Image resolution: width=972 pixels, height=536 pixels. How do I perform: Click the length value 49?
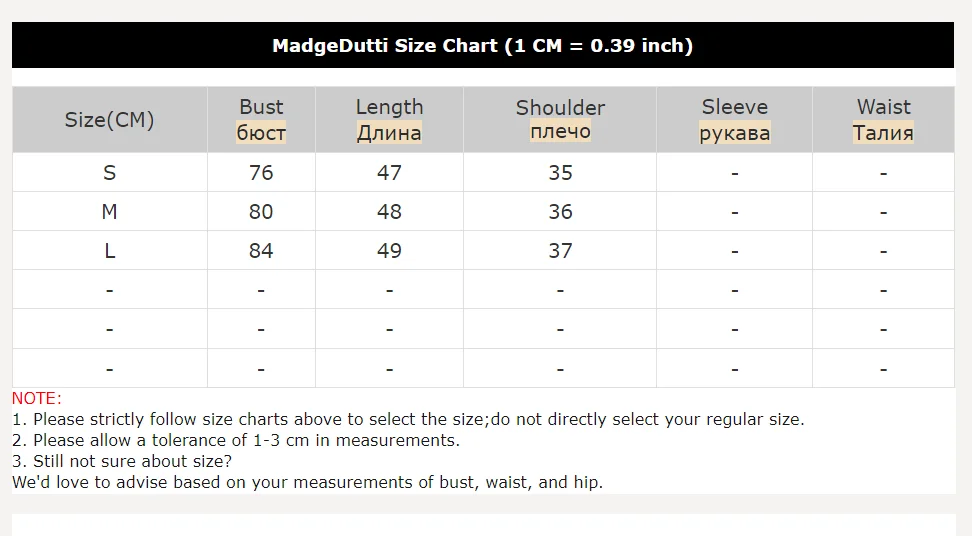pyautogui.click(x=389, y=251)
